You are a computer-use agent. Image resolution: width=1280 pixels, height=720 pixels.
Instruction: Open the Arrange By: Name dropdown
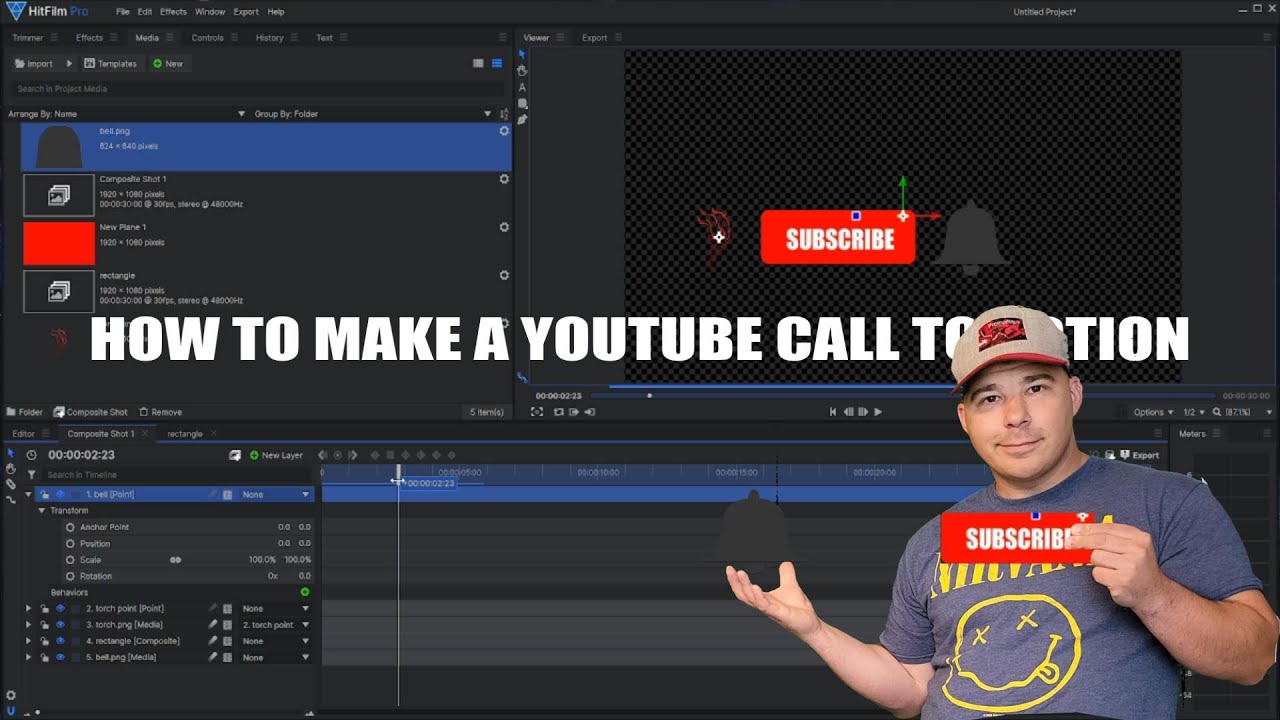point(126,114)
